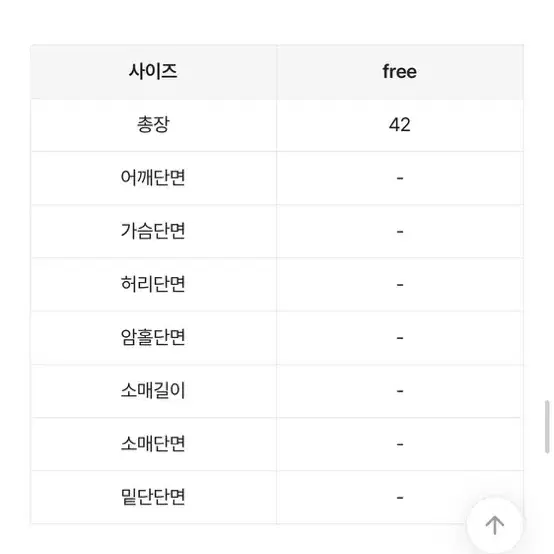Tap the scroll-to-top arrow button
554x554 pixels.
coord(495,525)
